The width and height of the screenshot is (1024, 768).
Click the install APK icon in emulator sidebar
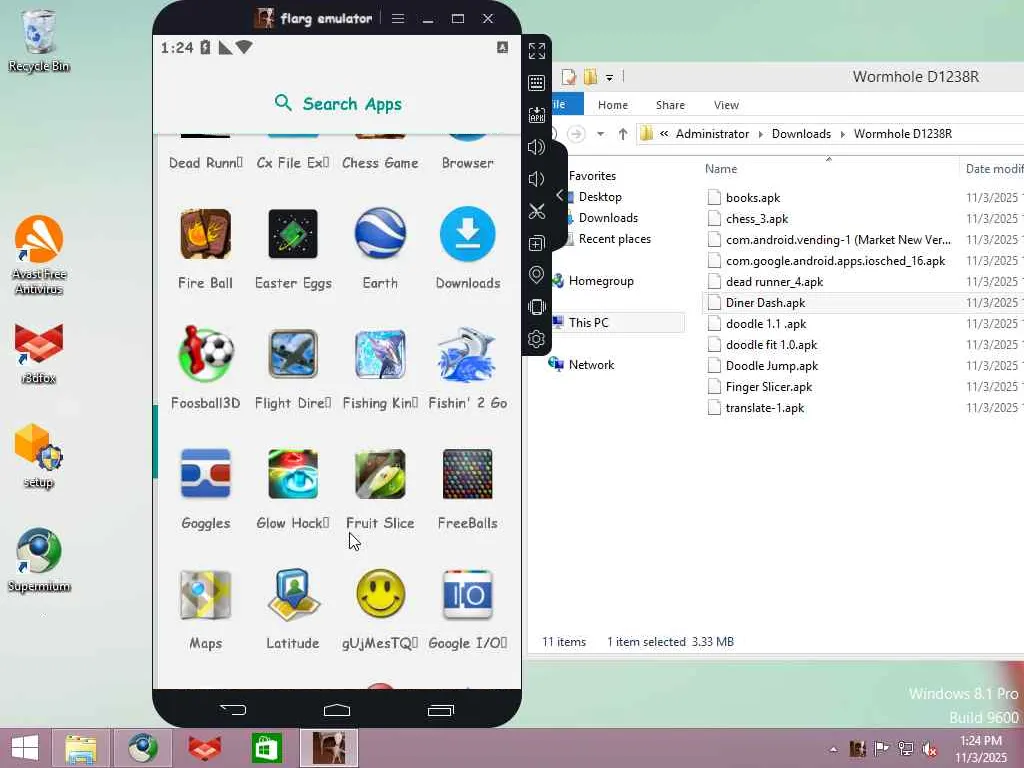tap(537, 115)
